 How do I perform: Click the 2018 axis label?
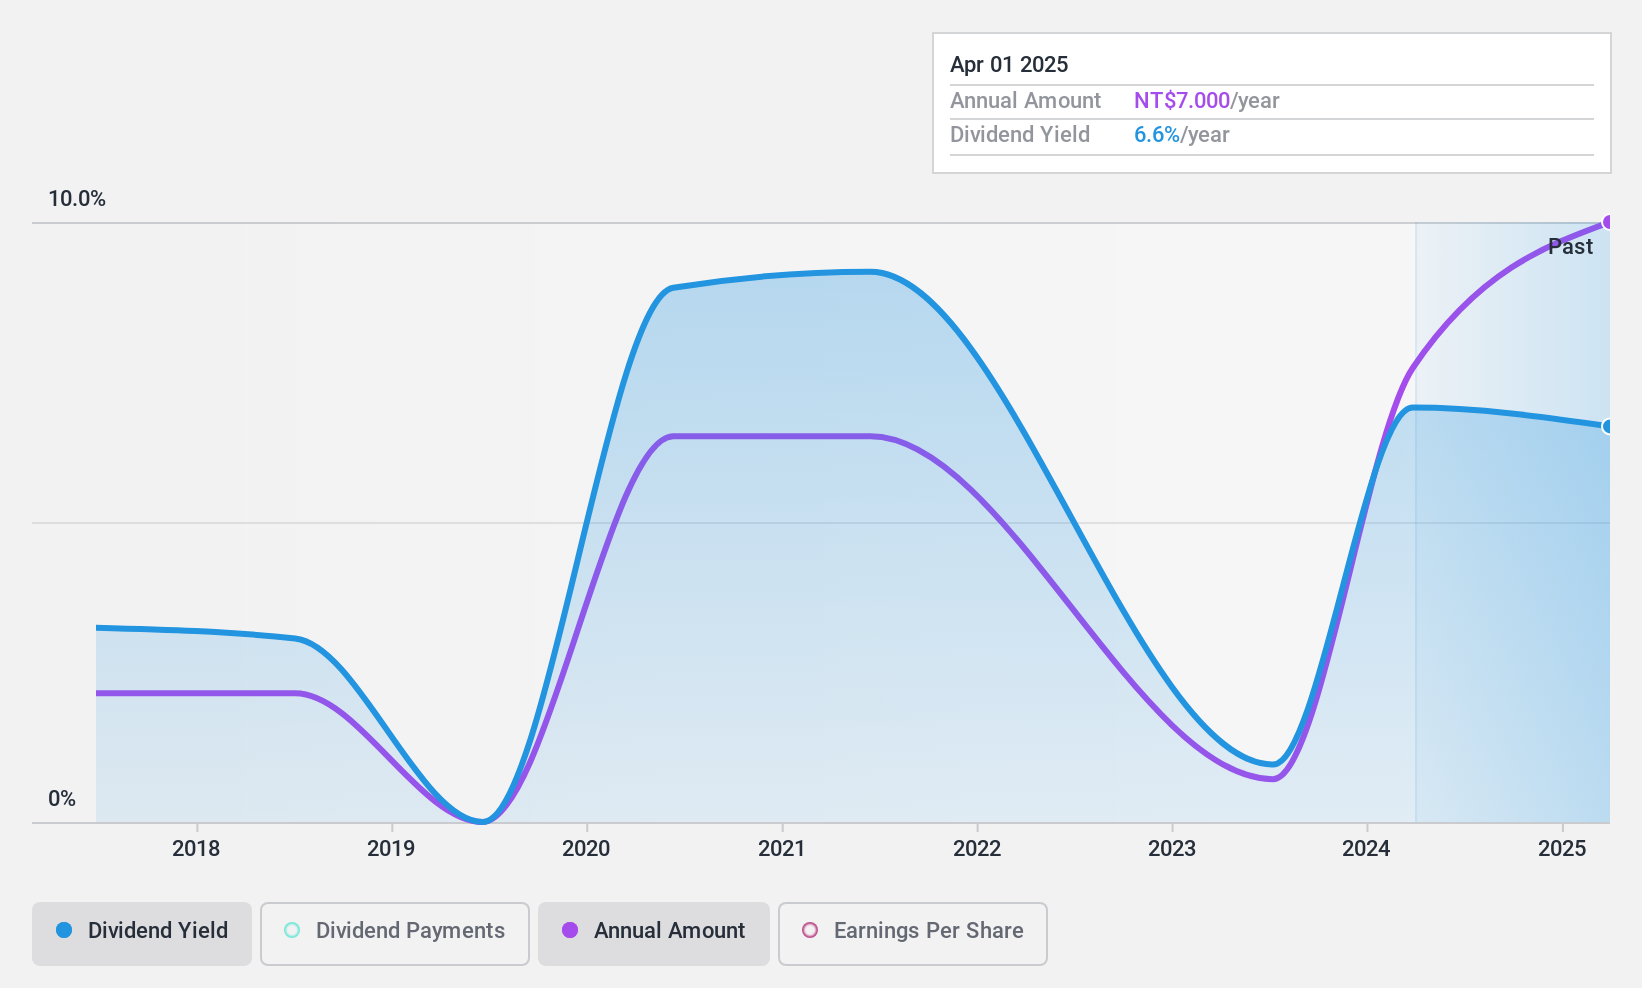[196, 848]
